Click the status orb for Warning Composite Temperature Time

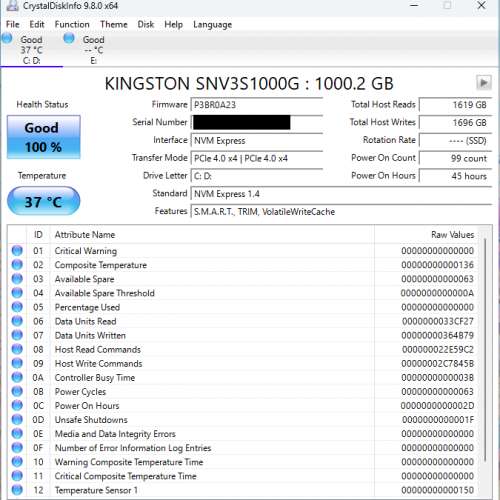(x=17, y=461)
